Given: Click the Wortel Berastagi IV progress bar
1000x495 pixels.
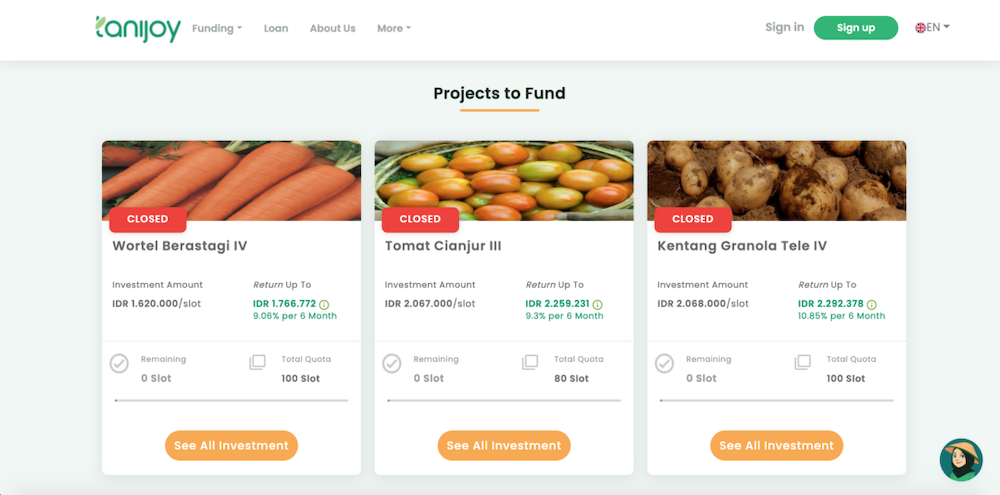Looking at the screenshot, I should [231, 400].
